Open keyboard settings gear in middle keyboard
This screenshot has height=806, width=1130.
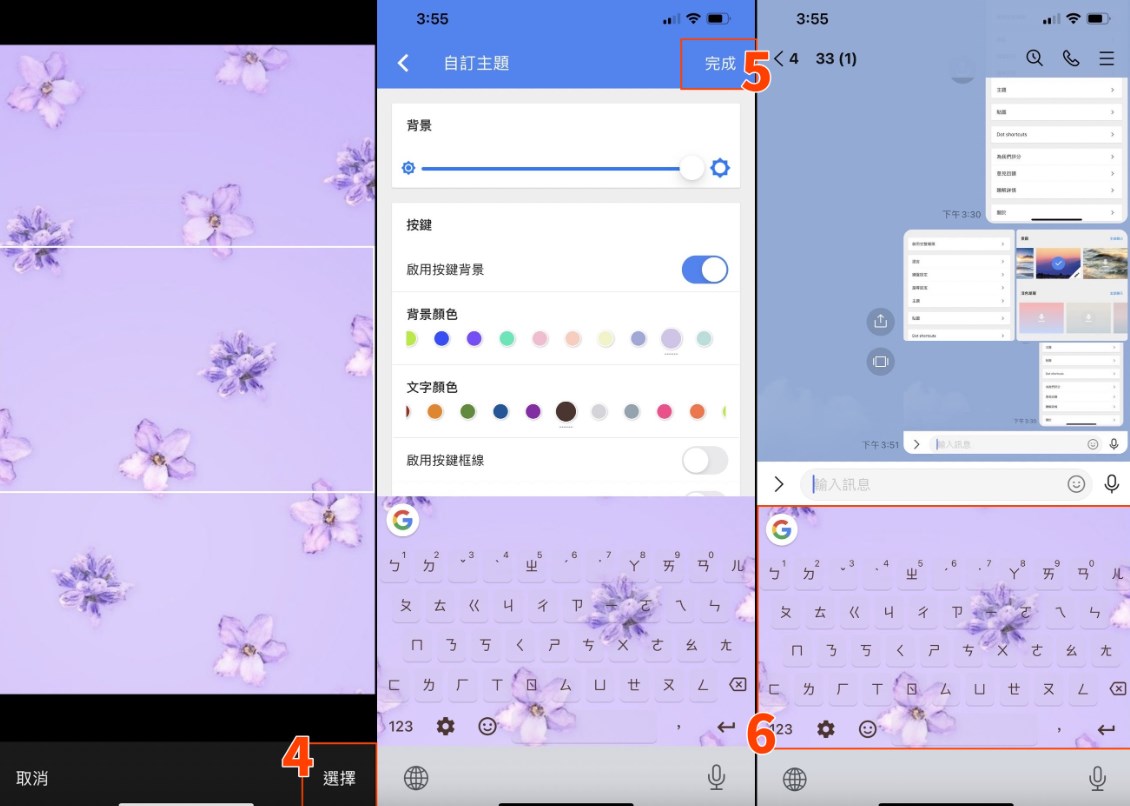[445, 726]
